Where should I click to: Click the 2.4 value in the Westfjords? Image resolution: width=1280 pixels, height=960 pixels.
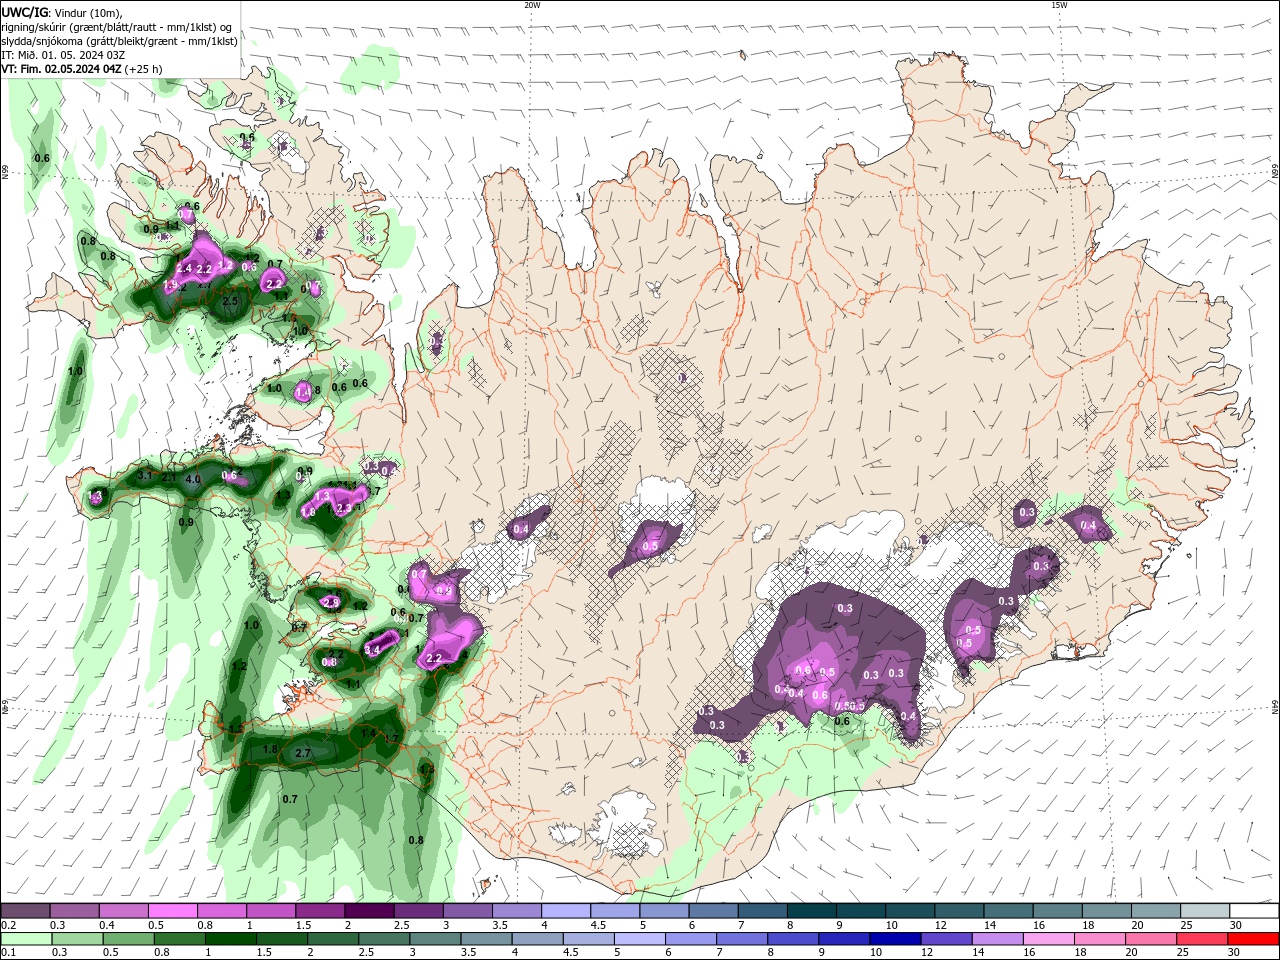click(184, 269)
